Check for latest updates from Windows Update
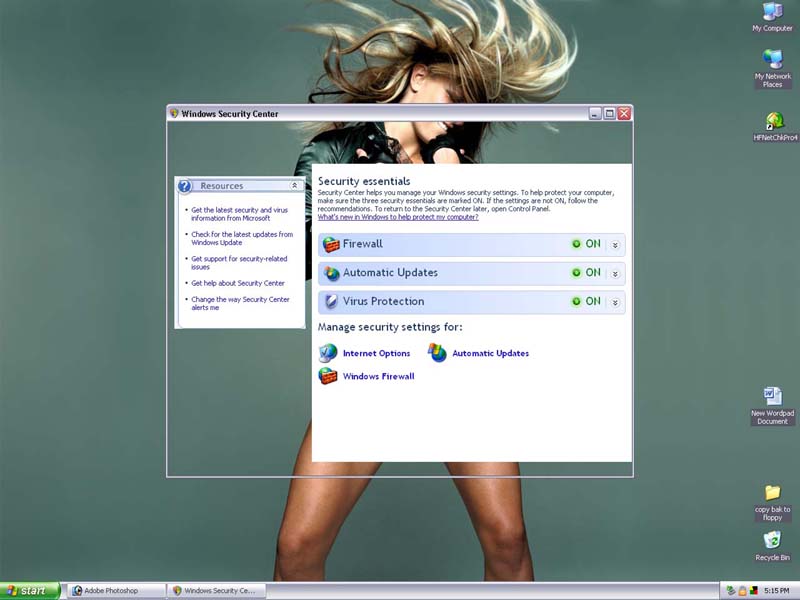 point(242,238)
